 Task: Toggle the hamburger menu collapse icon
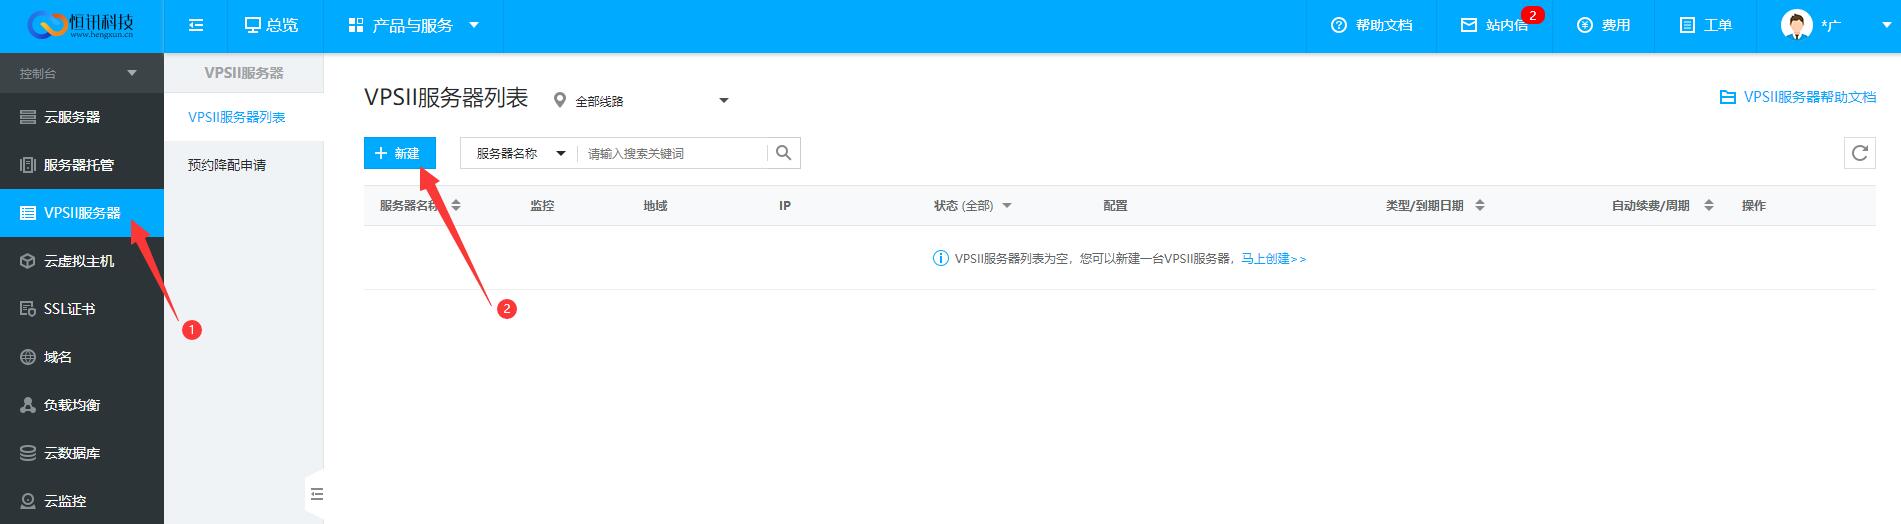tap(196, 26)
